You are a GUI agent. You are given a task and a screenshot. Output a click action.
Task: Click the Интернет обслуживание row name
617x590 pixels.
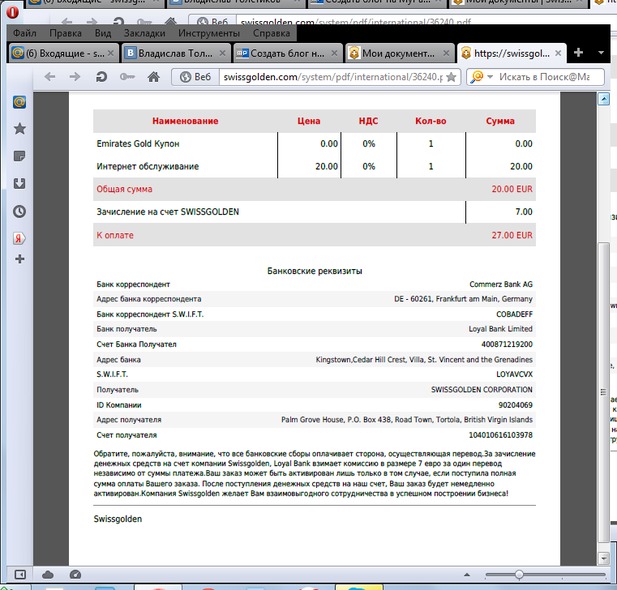tap(148, 166)
